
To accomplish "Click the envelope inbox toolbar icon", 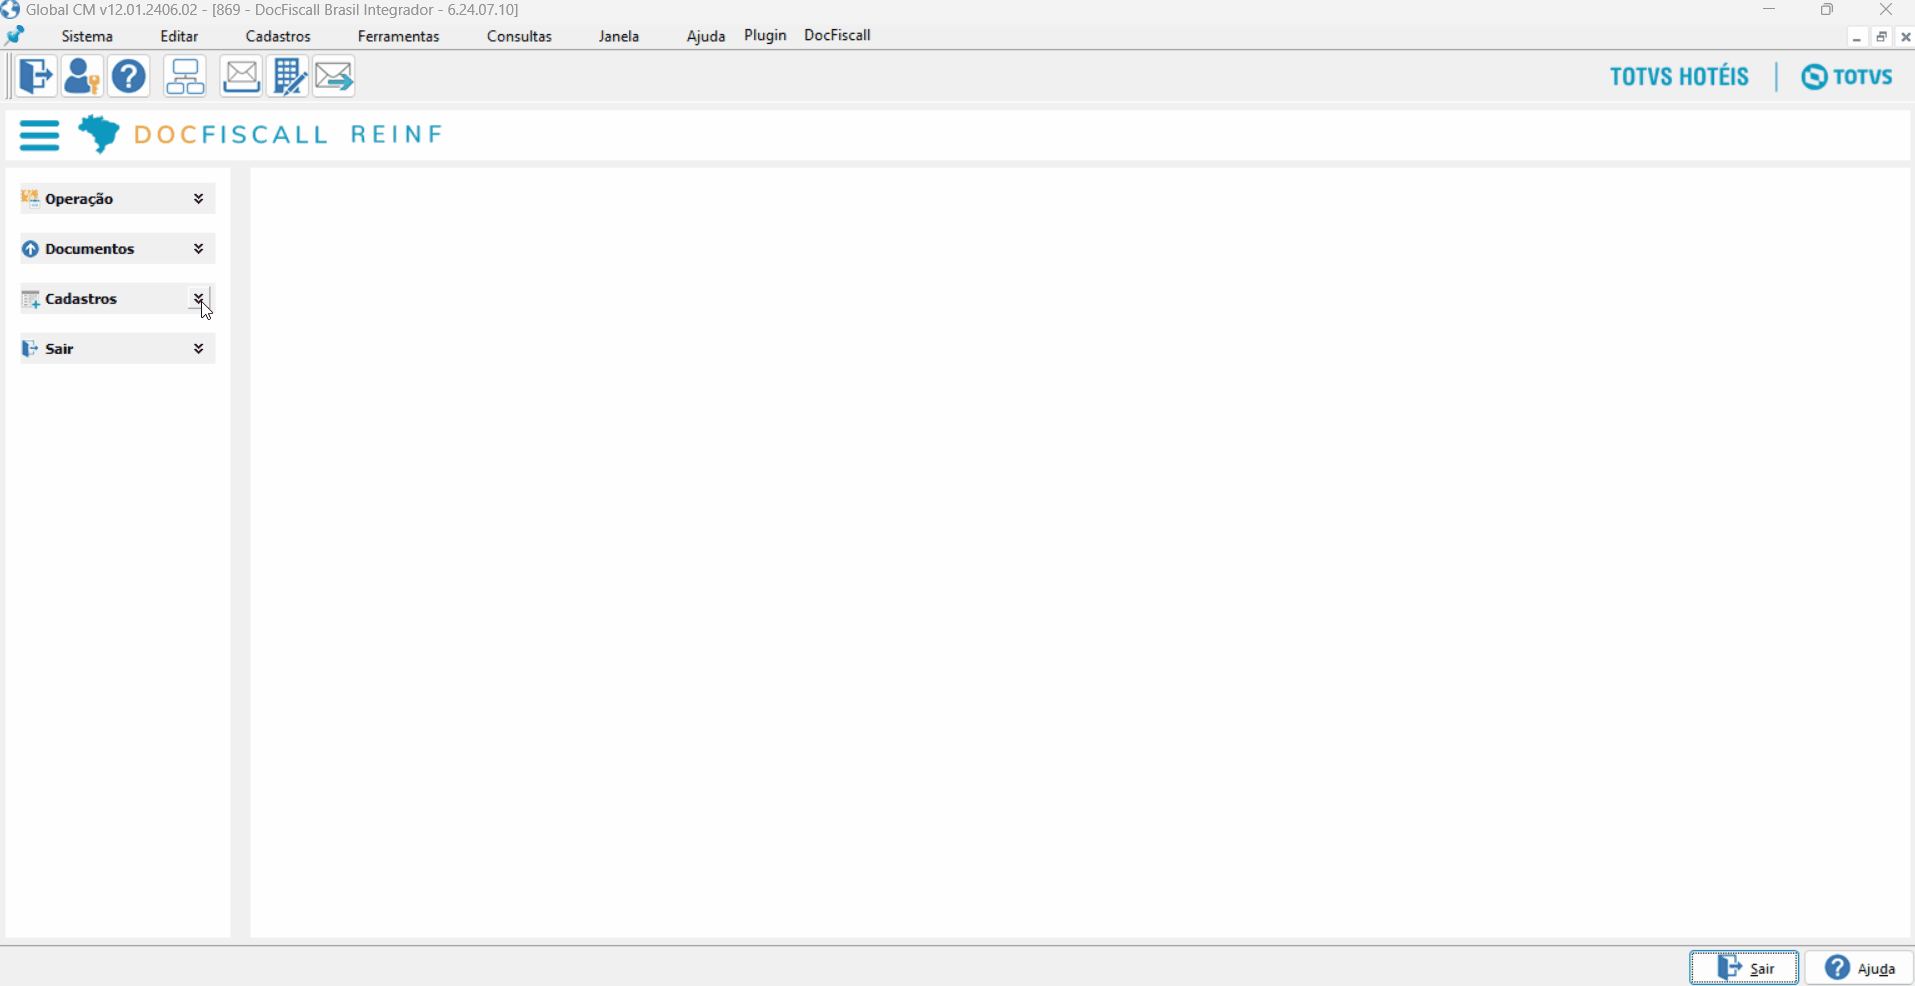I will (x=241, y=76).
